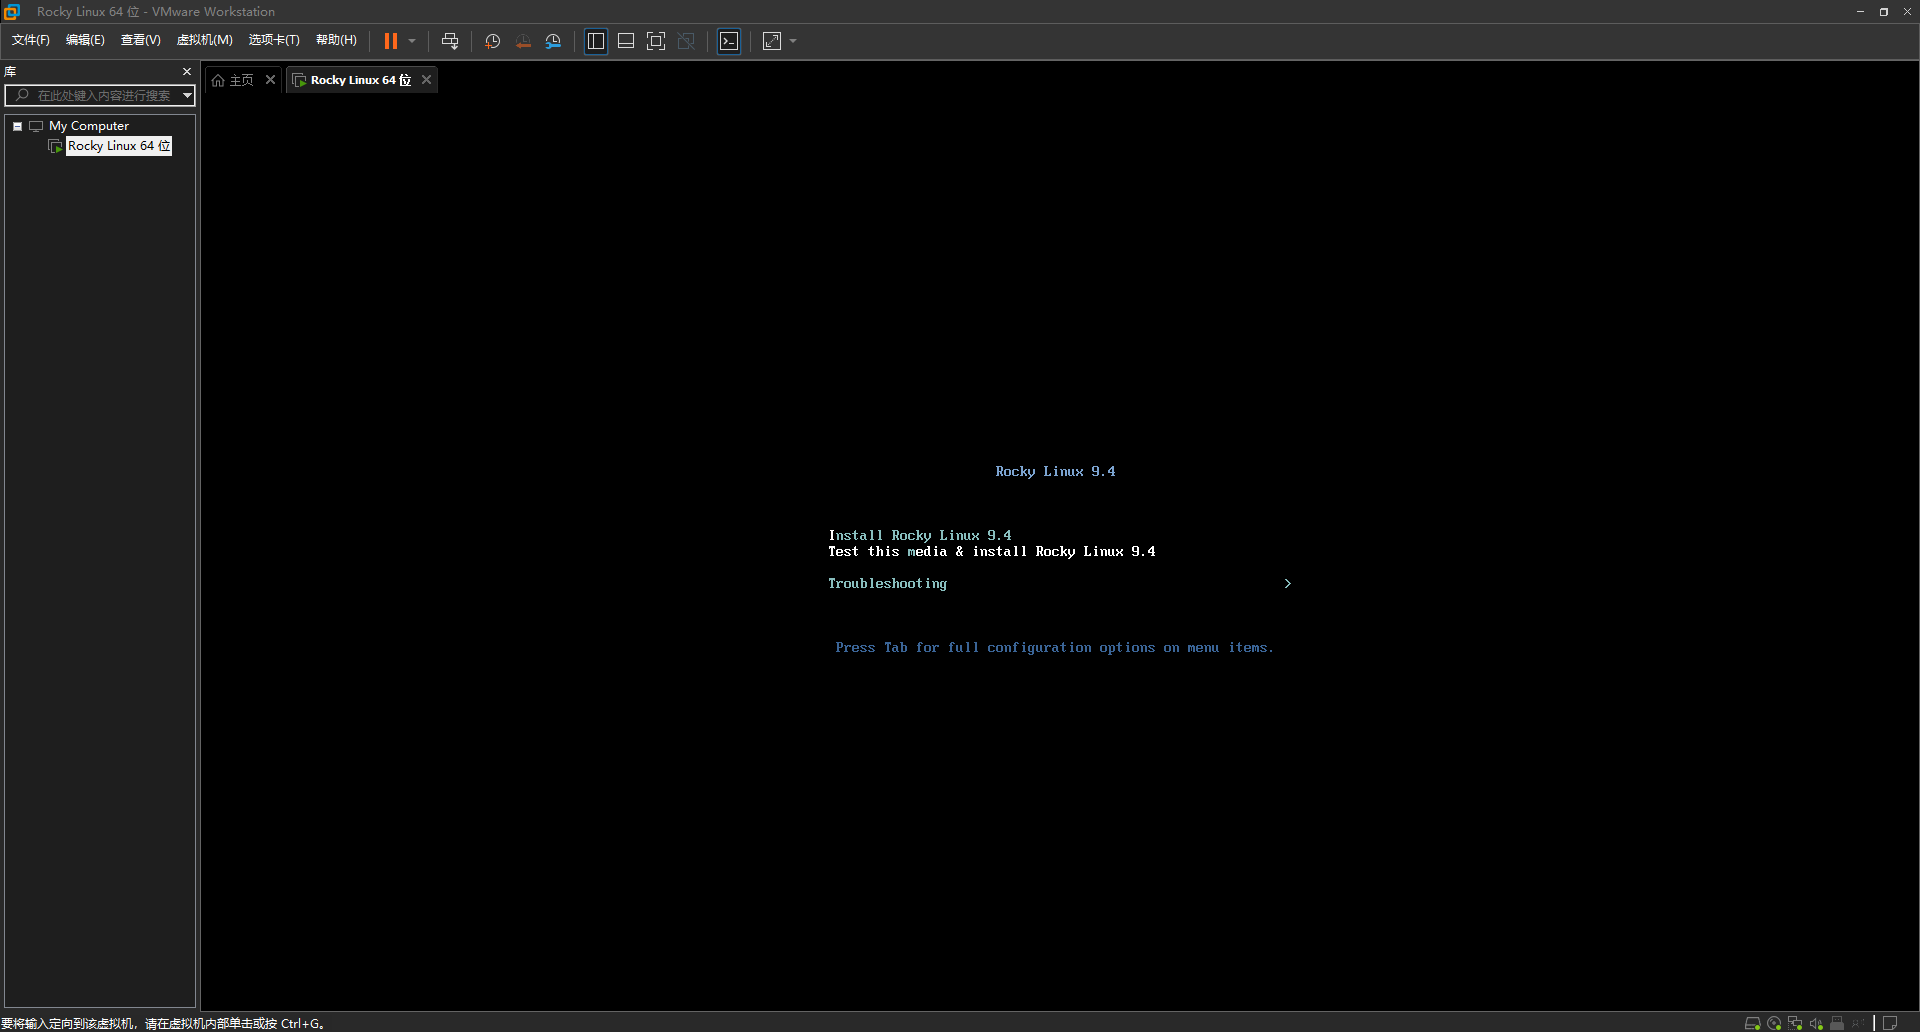Close the Rocky Linux 64 位 tab
The height and width of the screenshot is (1032, 1920).
[426, 80]
